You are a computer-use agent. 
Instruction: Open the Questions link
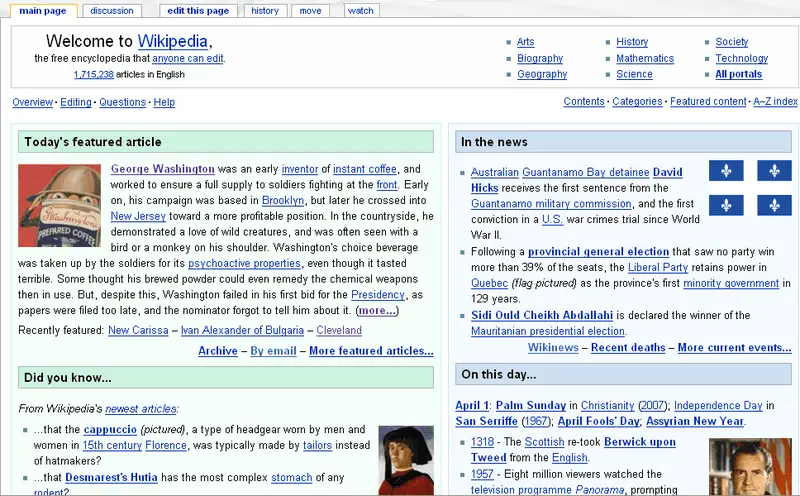pos(122,102)
